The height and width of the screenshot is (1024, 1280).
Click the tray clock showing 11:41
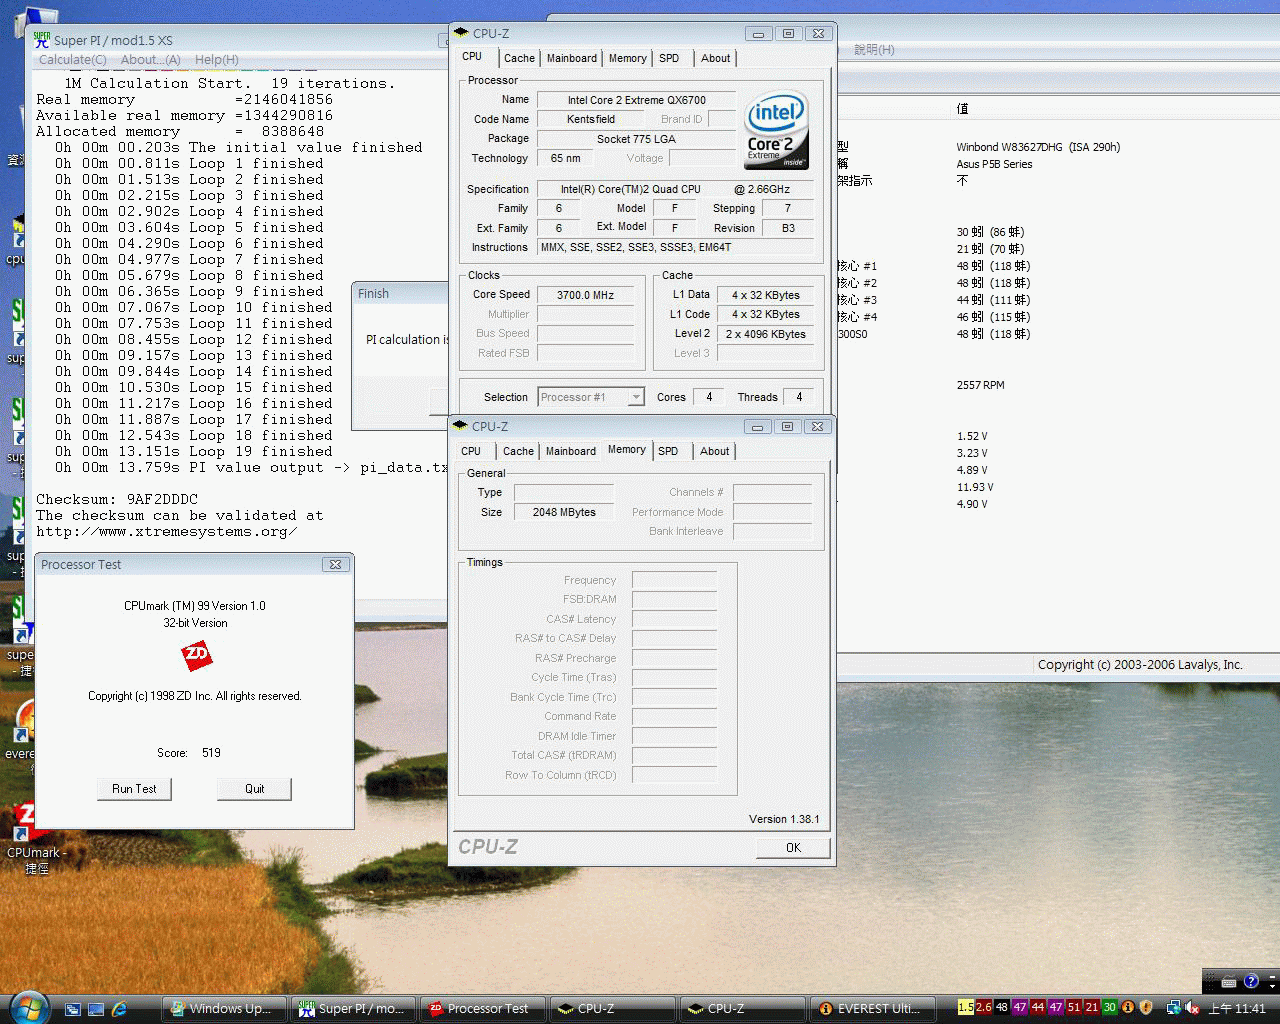[1237, 1008]
